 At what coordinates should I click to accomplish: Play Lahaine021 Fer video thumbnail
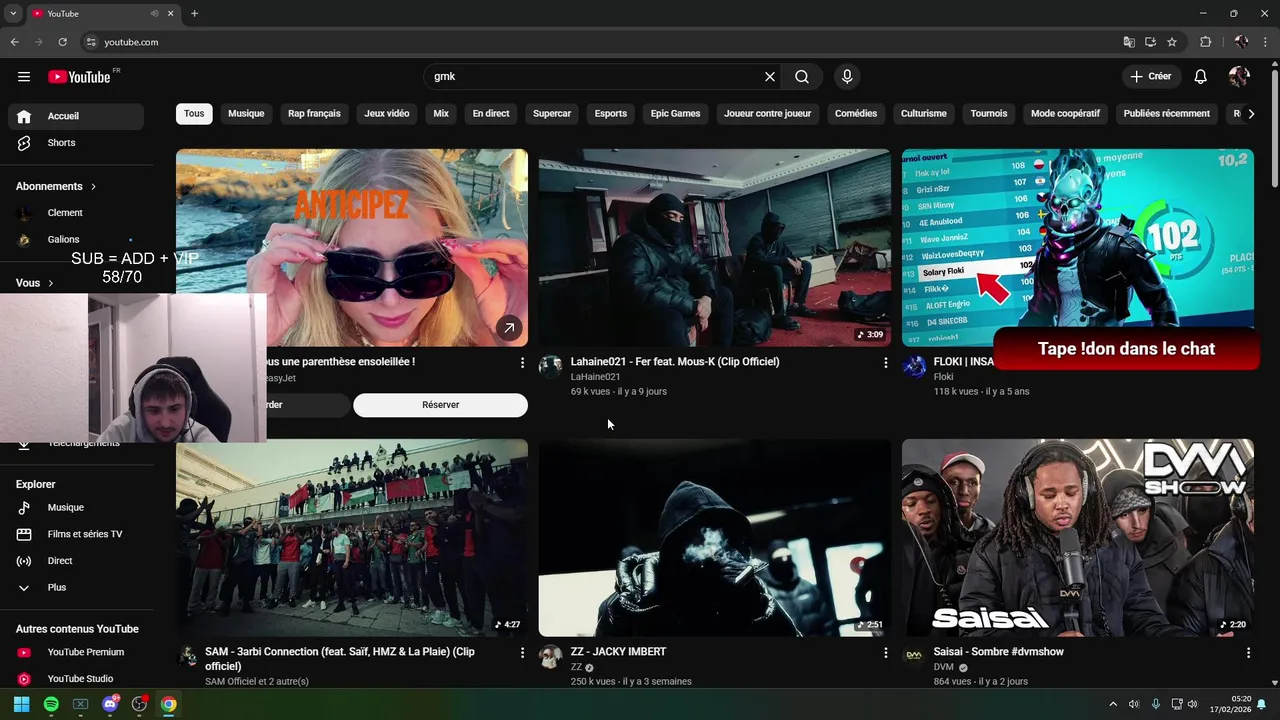[x=714, y=248]
